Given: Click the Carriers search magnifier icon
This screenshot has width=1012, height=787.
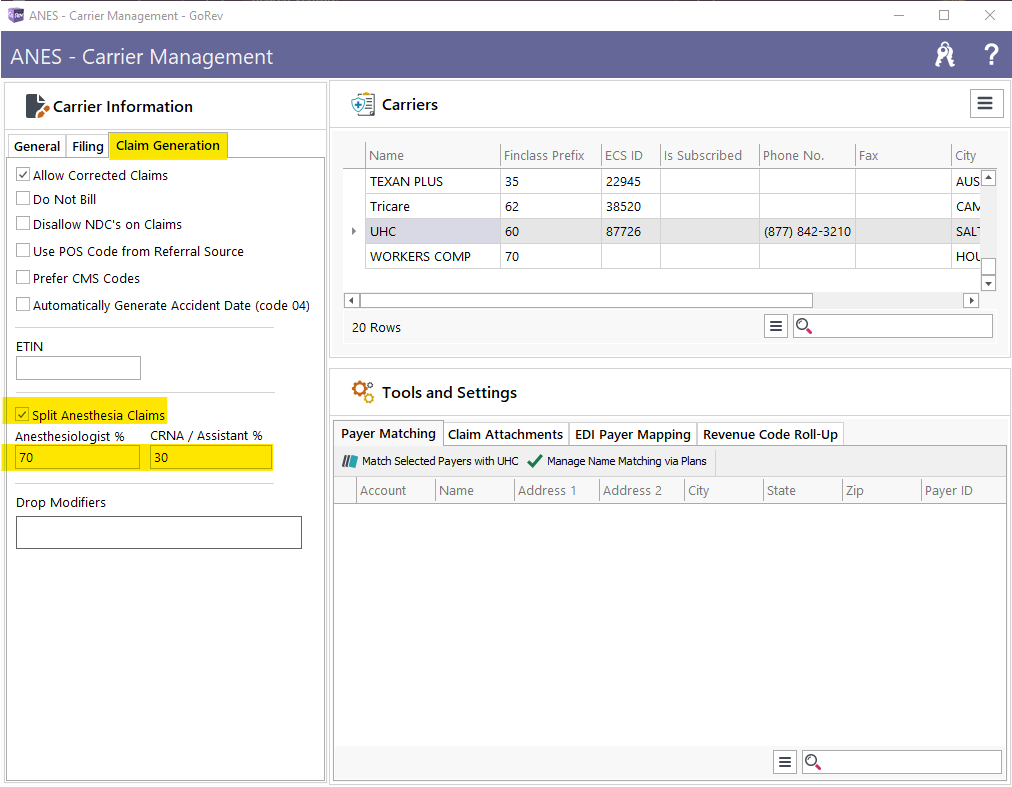Looking at the screenshot, I should 804,327.
